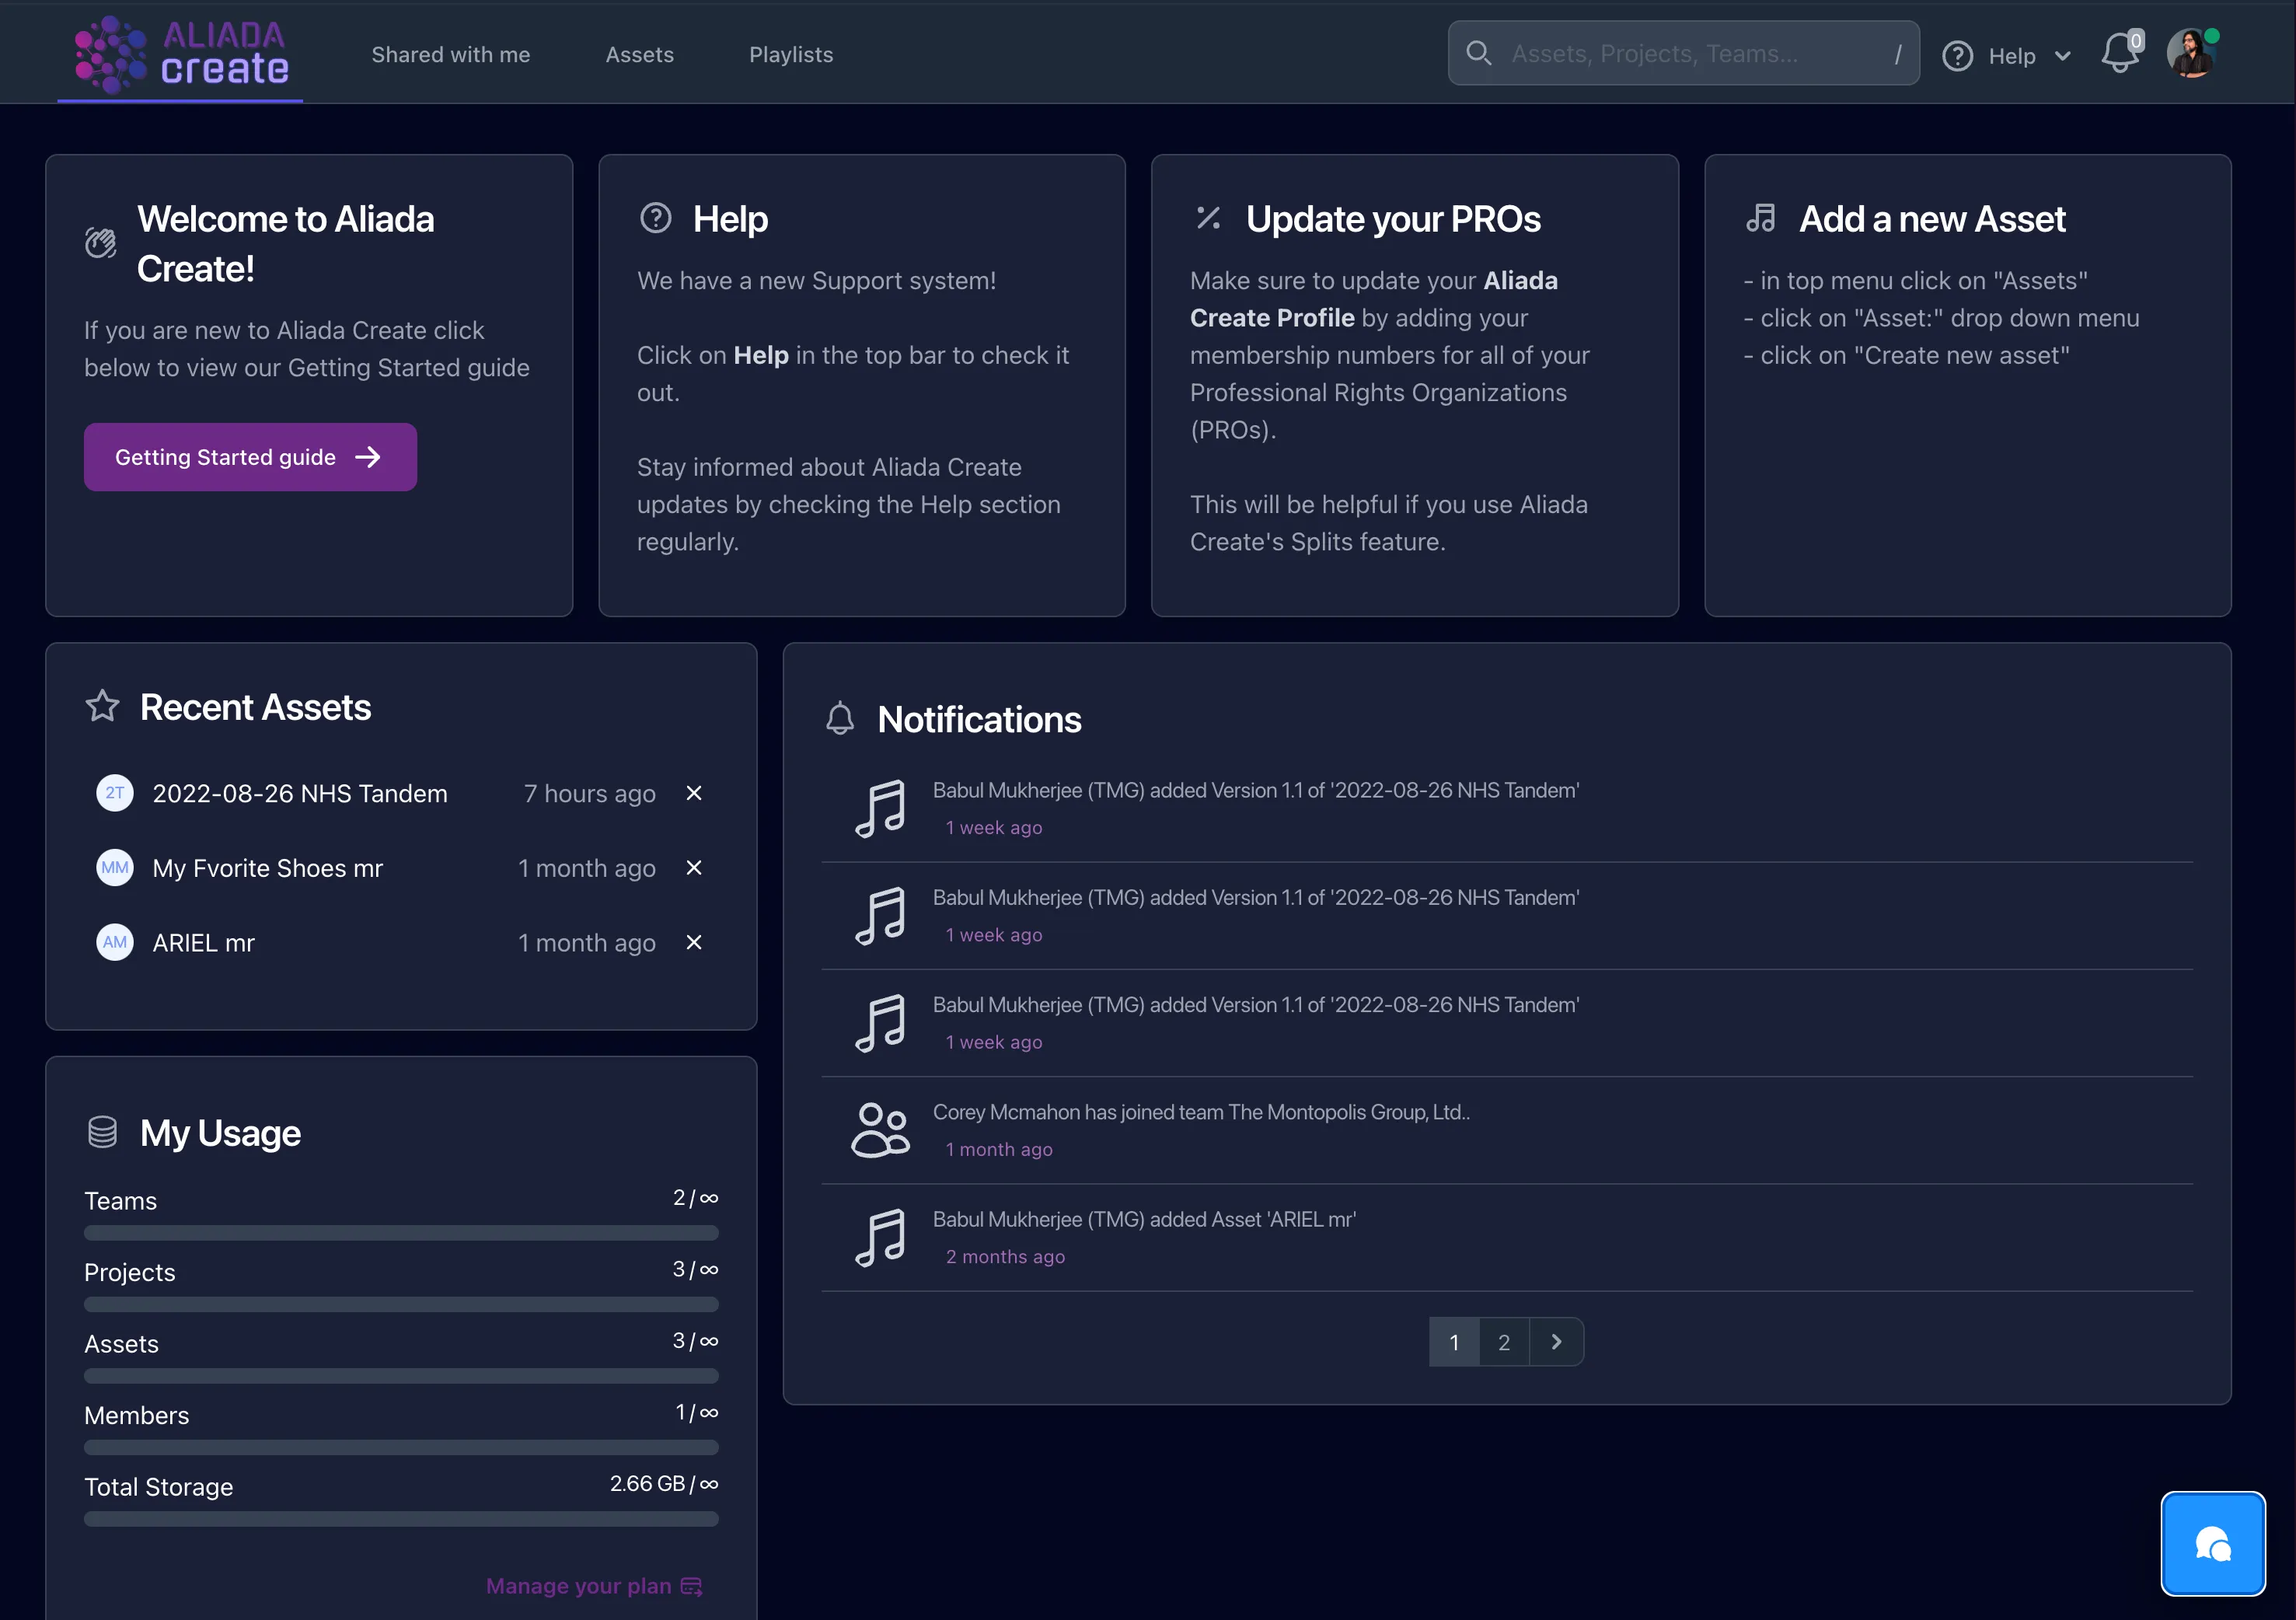Remove 2022-08-26 NHS Tandem from recent assets
2296x1620 pixels.
[694, 793]
